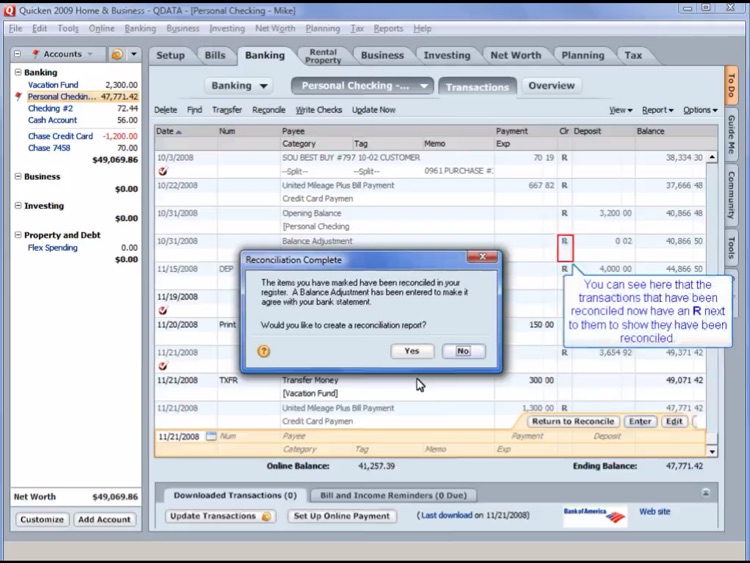Click the Bank of America logo
750x563 pixels.
click(594, 515)
